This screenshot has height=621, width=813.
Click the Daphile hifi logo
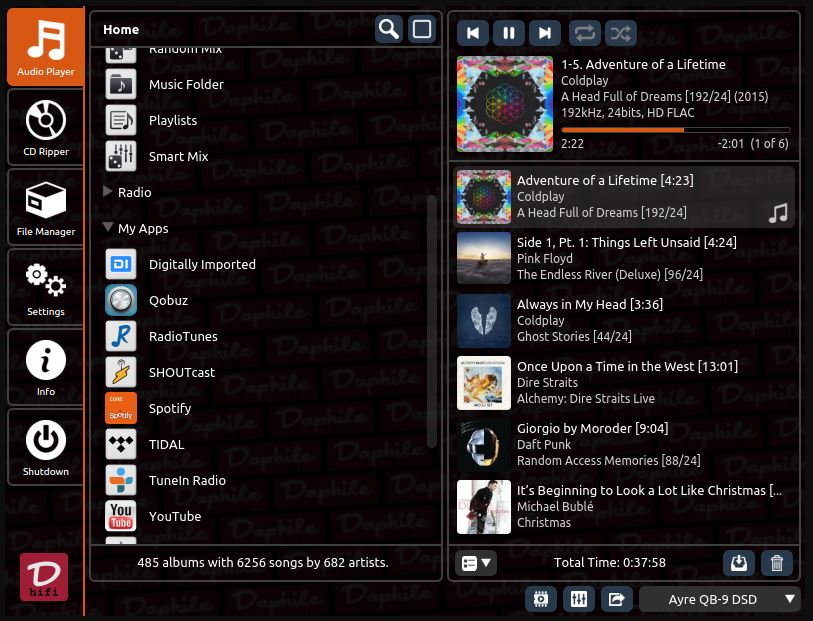click(x=44, y=577)
